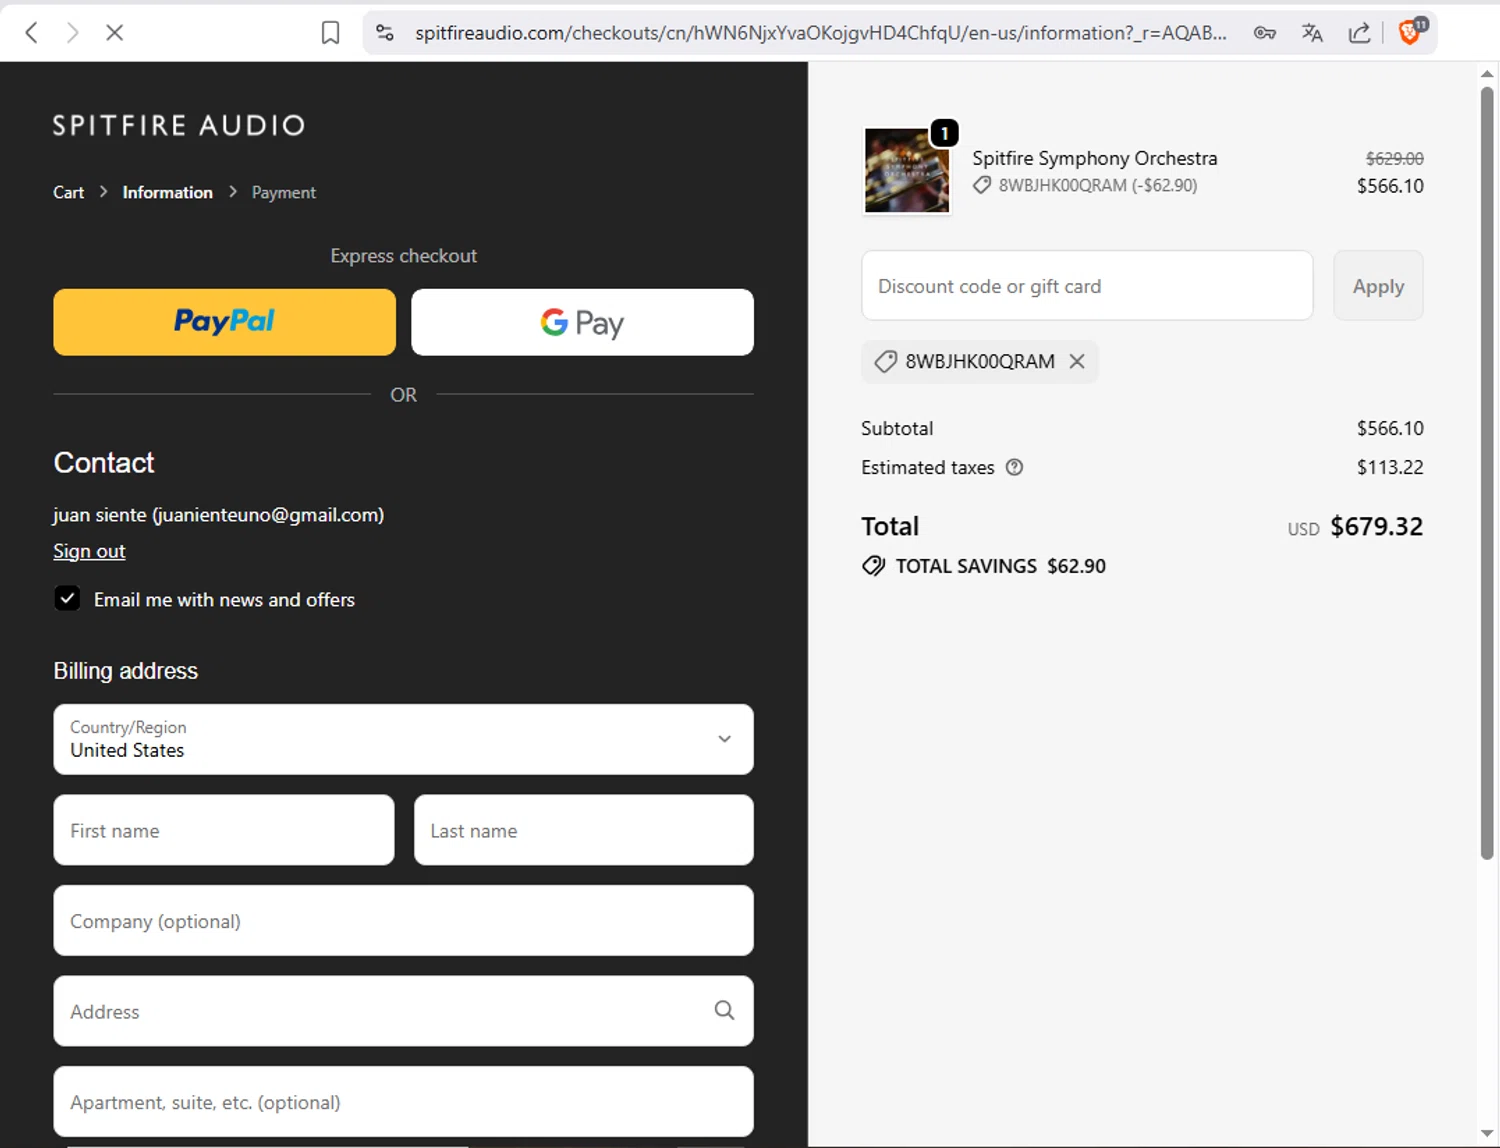Remove discount code 8WBJHK00QRAM with X

[1077, 361]
